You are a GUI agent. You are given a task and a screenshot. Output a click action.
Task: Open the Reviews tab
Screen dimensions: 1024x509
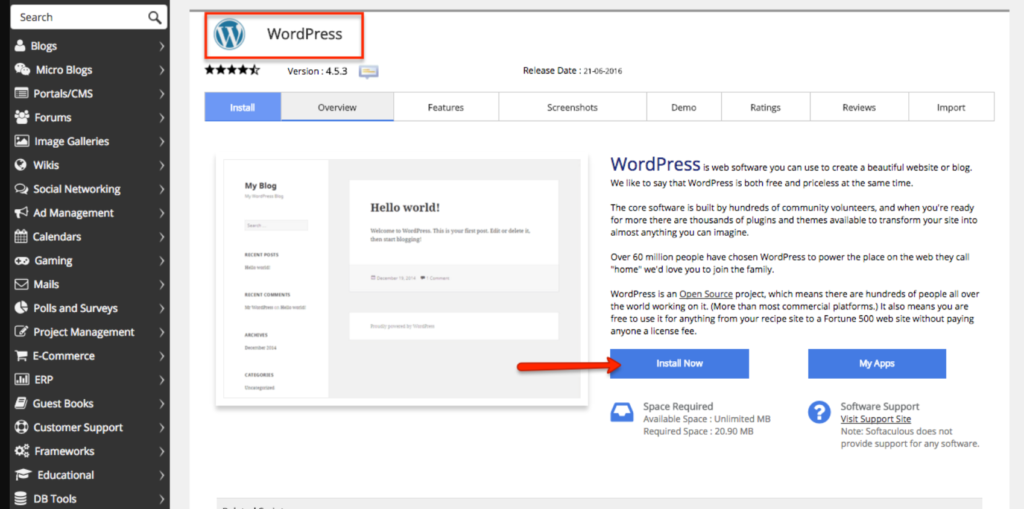(x=859, y=107)
